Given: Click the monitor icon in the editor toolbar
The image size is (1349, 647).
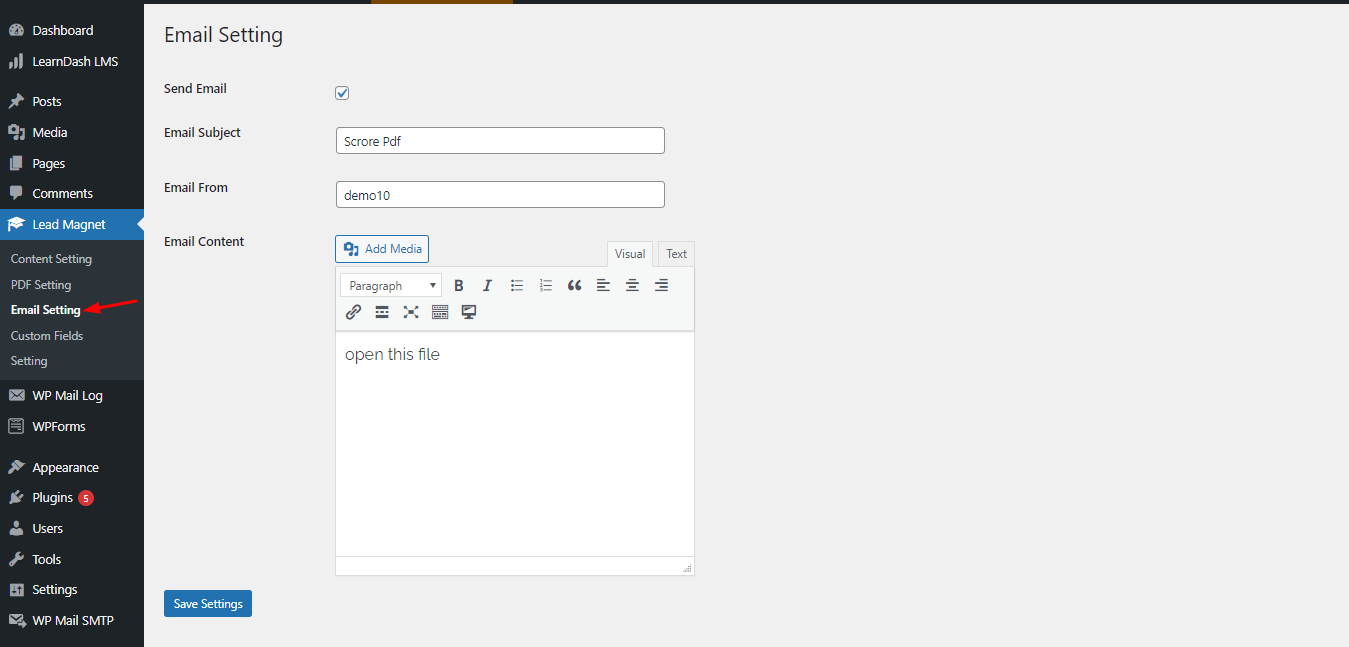Looking at the screenshot, I should click(x=469, y=312).
